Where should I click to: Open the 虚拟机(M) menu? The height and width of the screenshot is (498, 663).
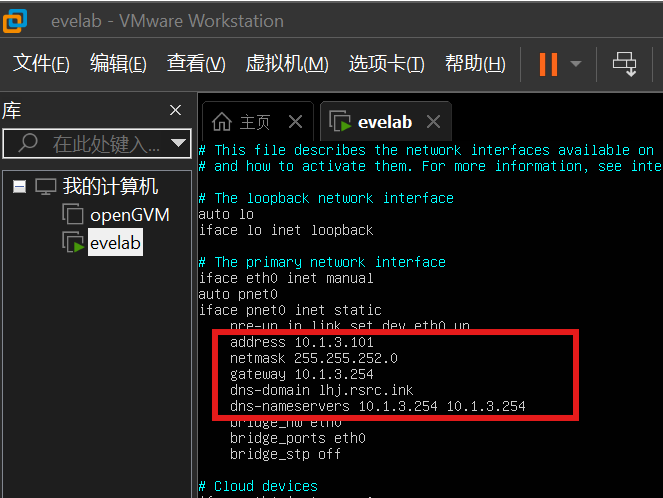pos(287,64)
